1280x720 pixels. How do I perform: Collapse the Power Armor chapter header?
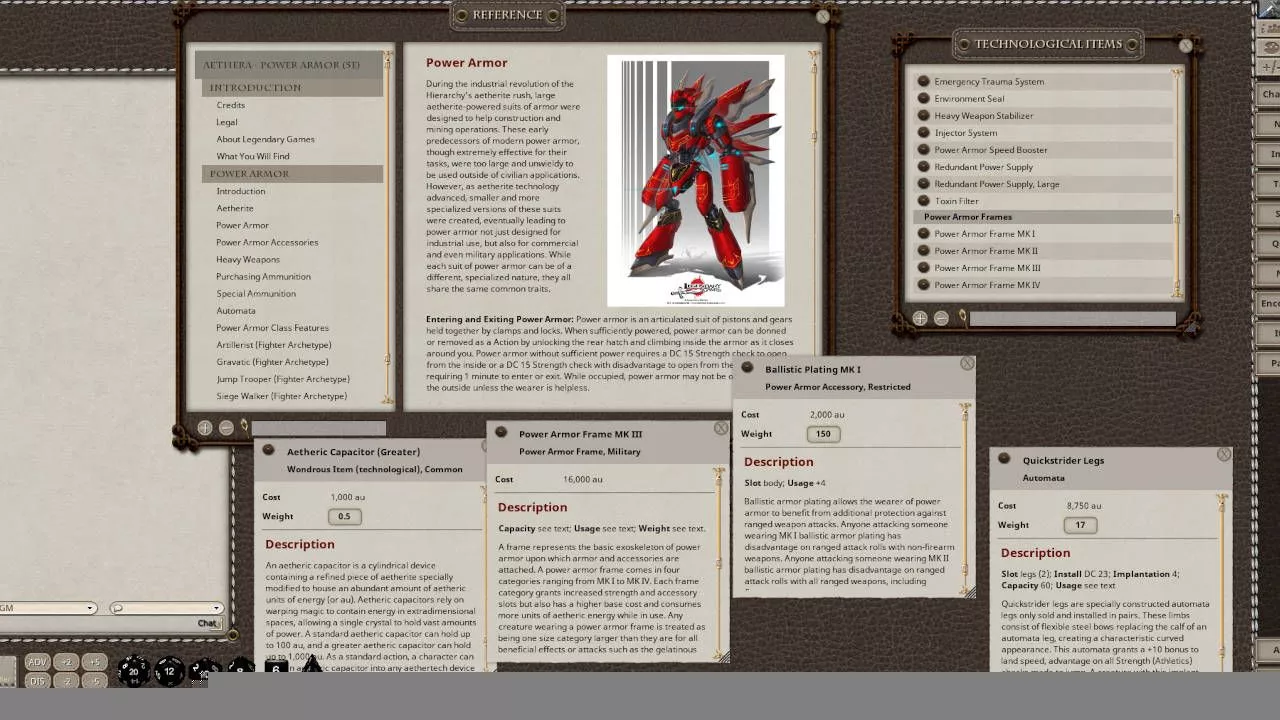292,174
